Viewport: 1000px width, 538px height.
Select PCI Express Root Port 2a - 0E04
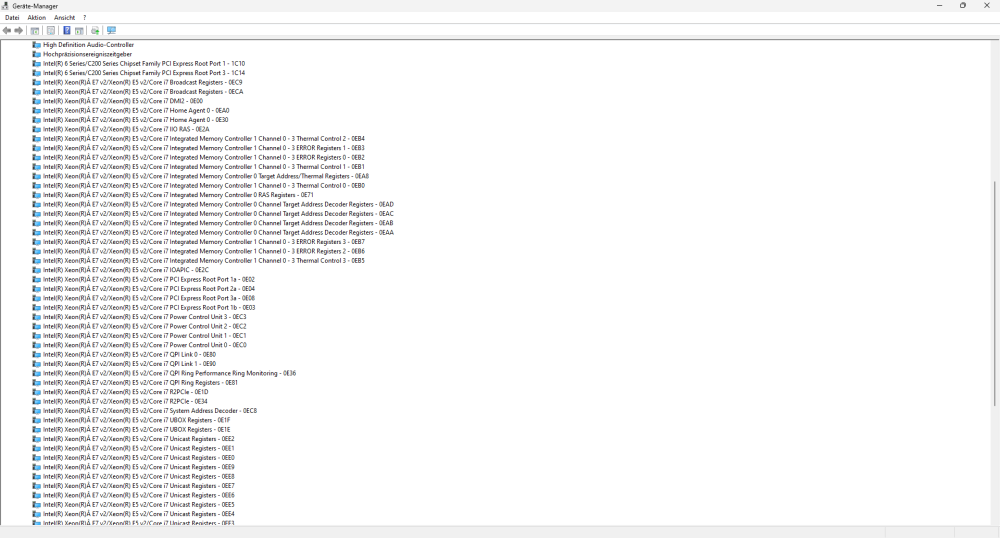[x=149, y=289]
